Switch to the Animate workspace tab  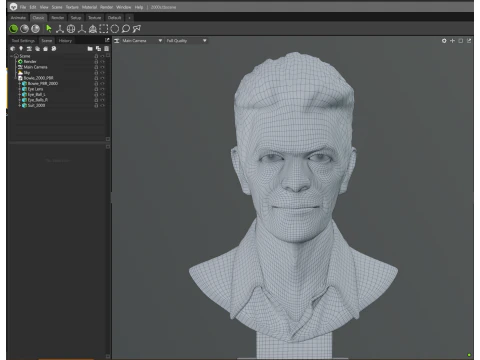(x=18, y=18)
